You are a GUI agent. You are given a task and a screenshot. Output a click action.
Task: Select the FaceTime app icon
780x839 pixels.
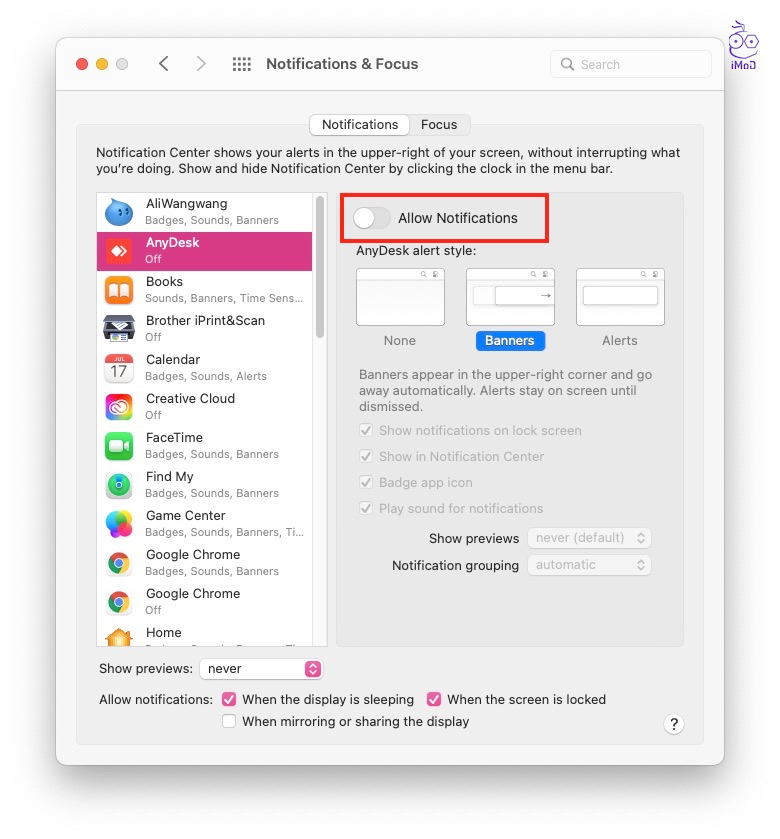click(119, 446)
